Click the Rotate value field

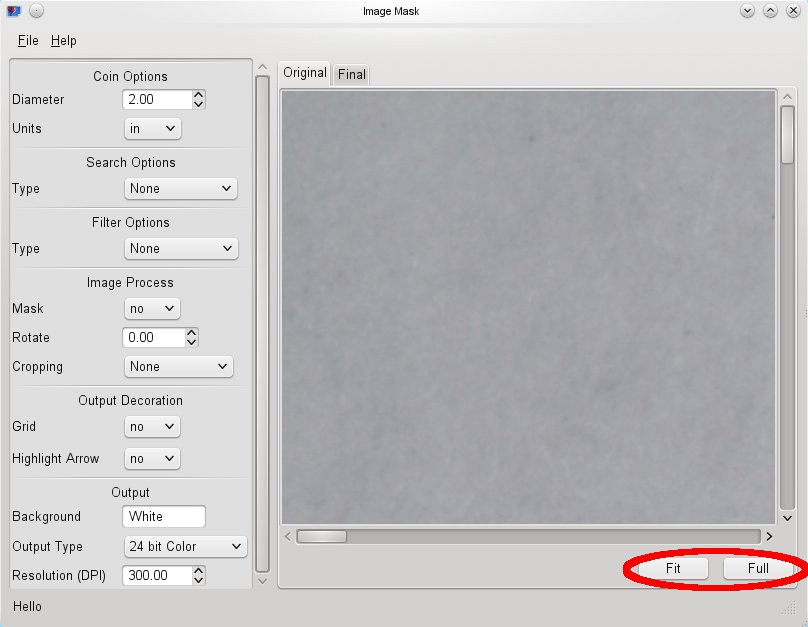tap(154, 337)
